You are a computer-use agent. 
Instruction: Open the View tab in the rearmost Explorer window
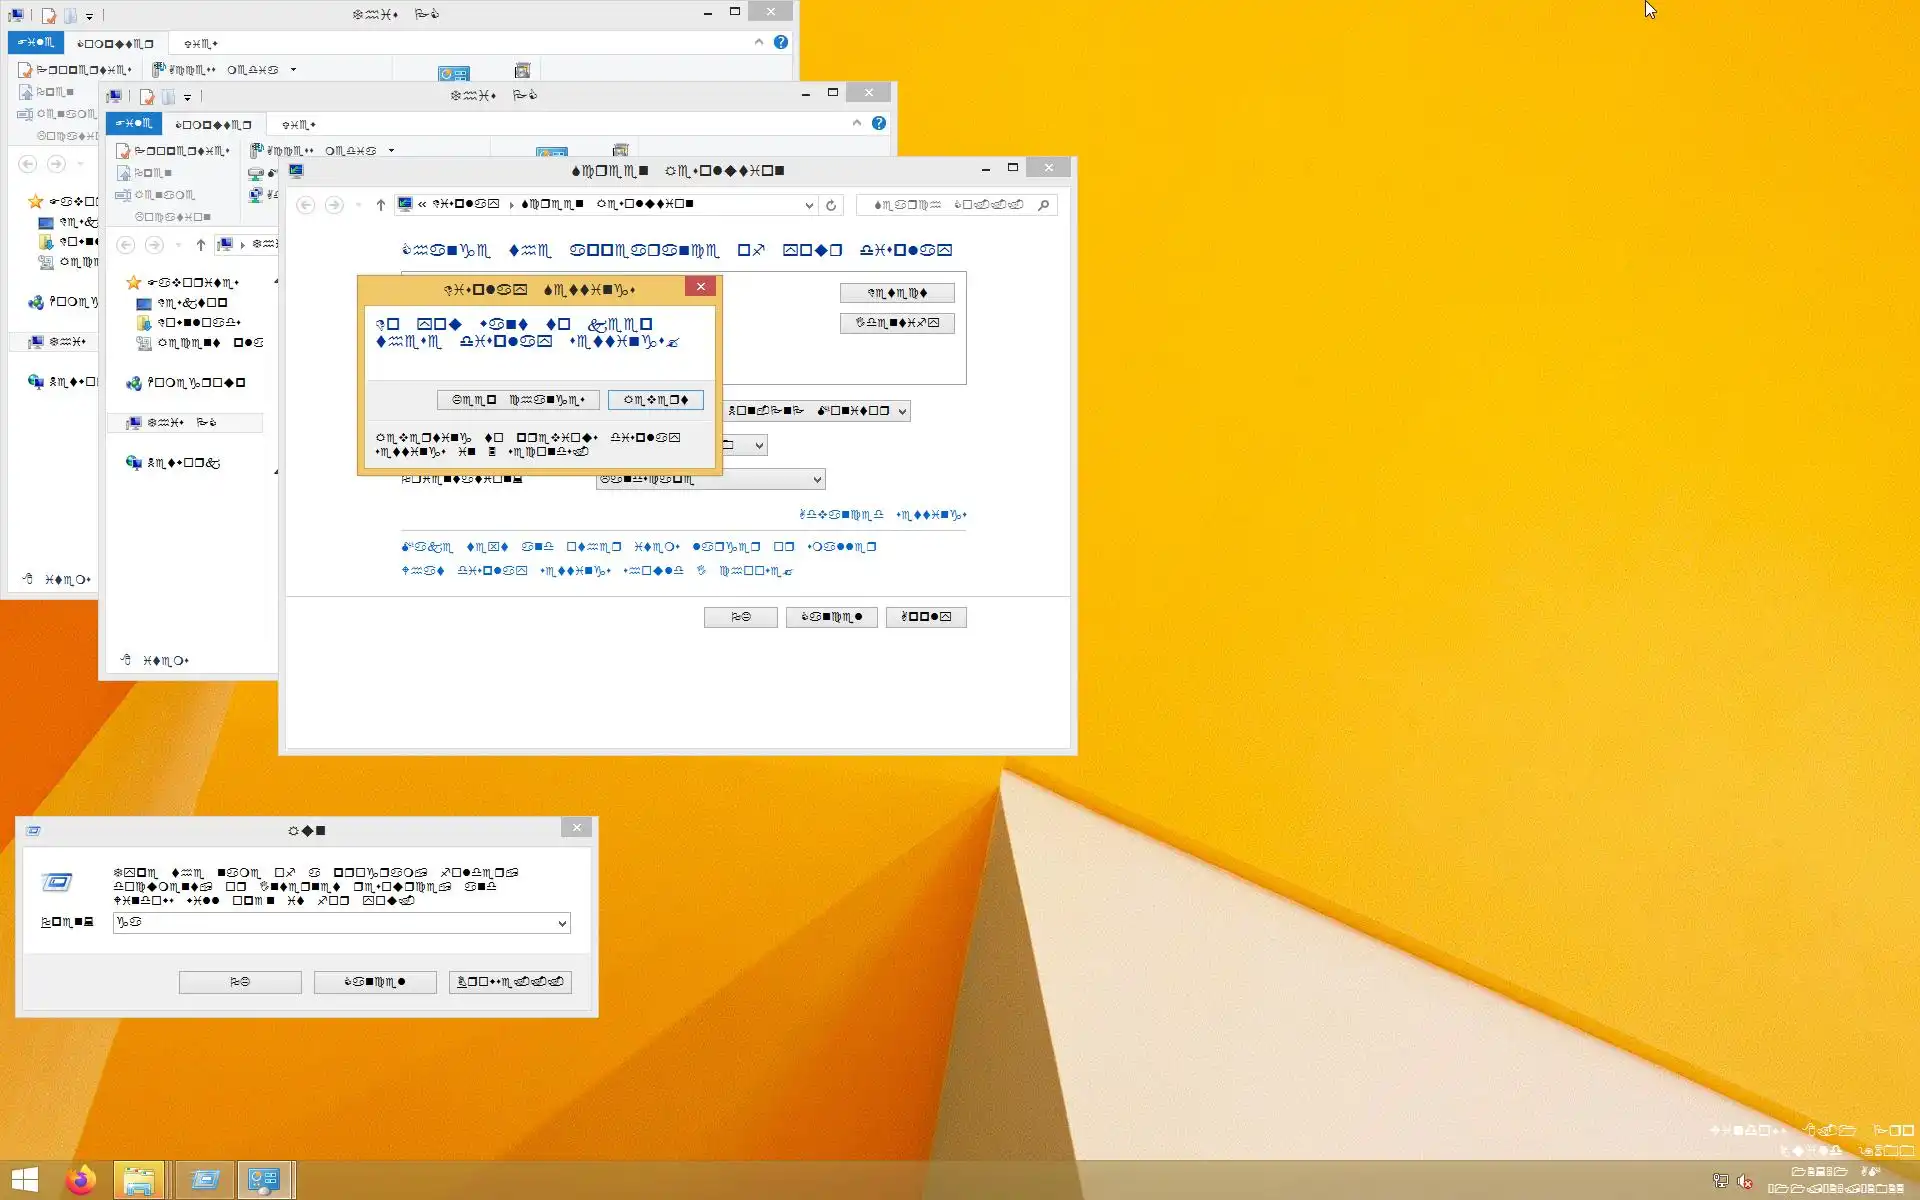(200, 44)
